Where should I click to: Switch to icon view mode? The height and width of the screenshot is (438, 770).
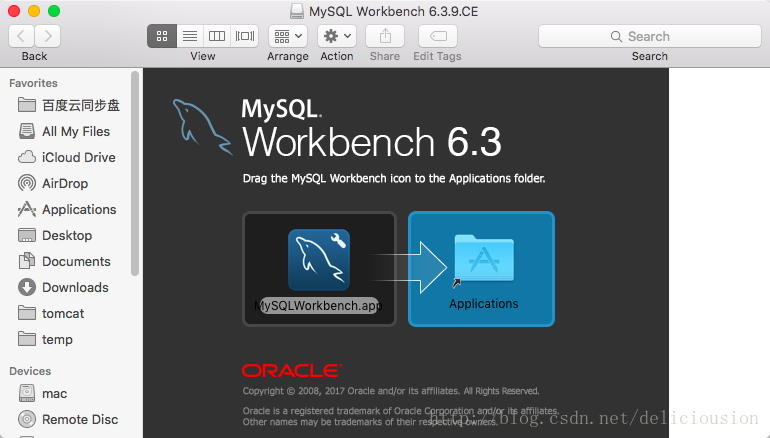click(x=162, y=36)
